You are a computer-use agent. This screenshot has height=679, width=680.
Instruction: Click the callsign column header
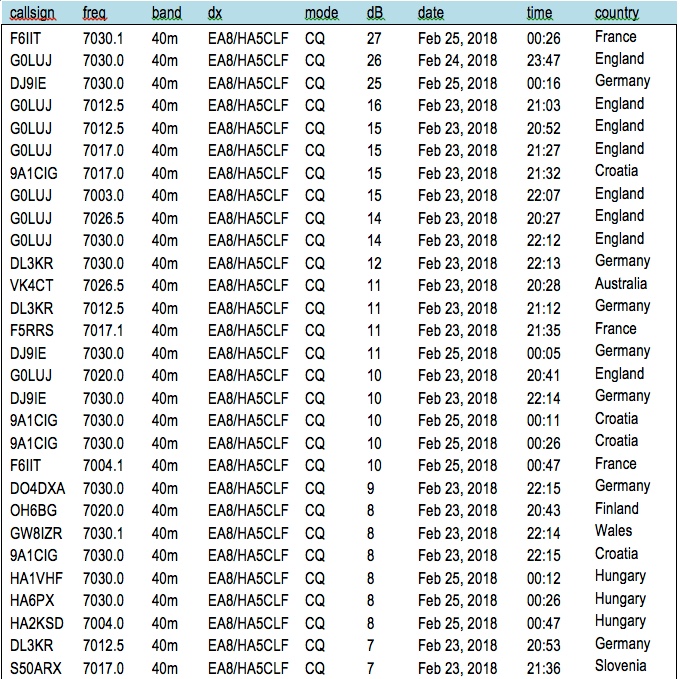32,13
